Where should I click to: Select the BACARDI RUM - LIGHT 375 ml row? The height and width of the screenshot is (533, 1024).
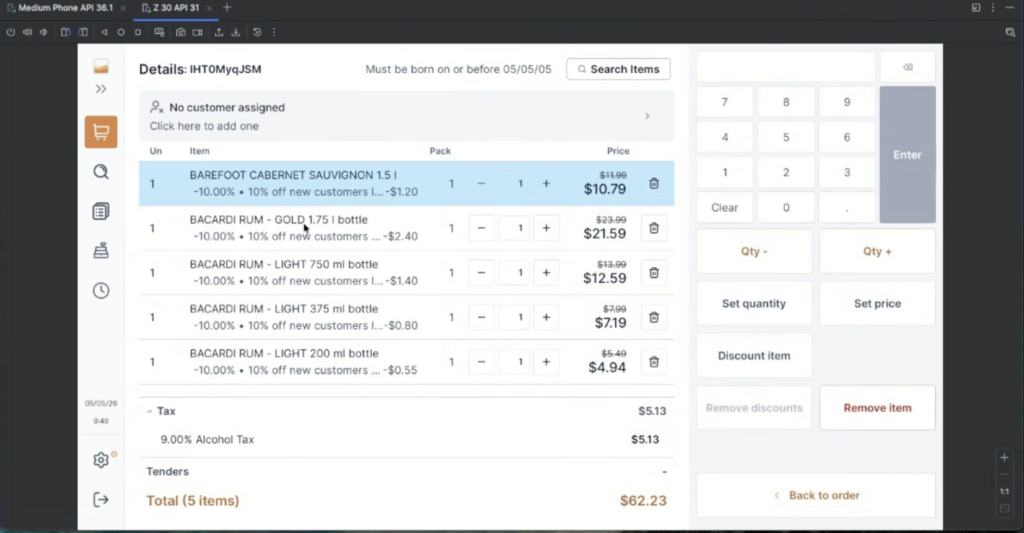tap(406, 317)
